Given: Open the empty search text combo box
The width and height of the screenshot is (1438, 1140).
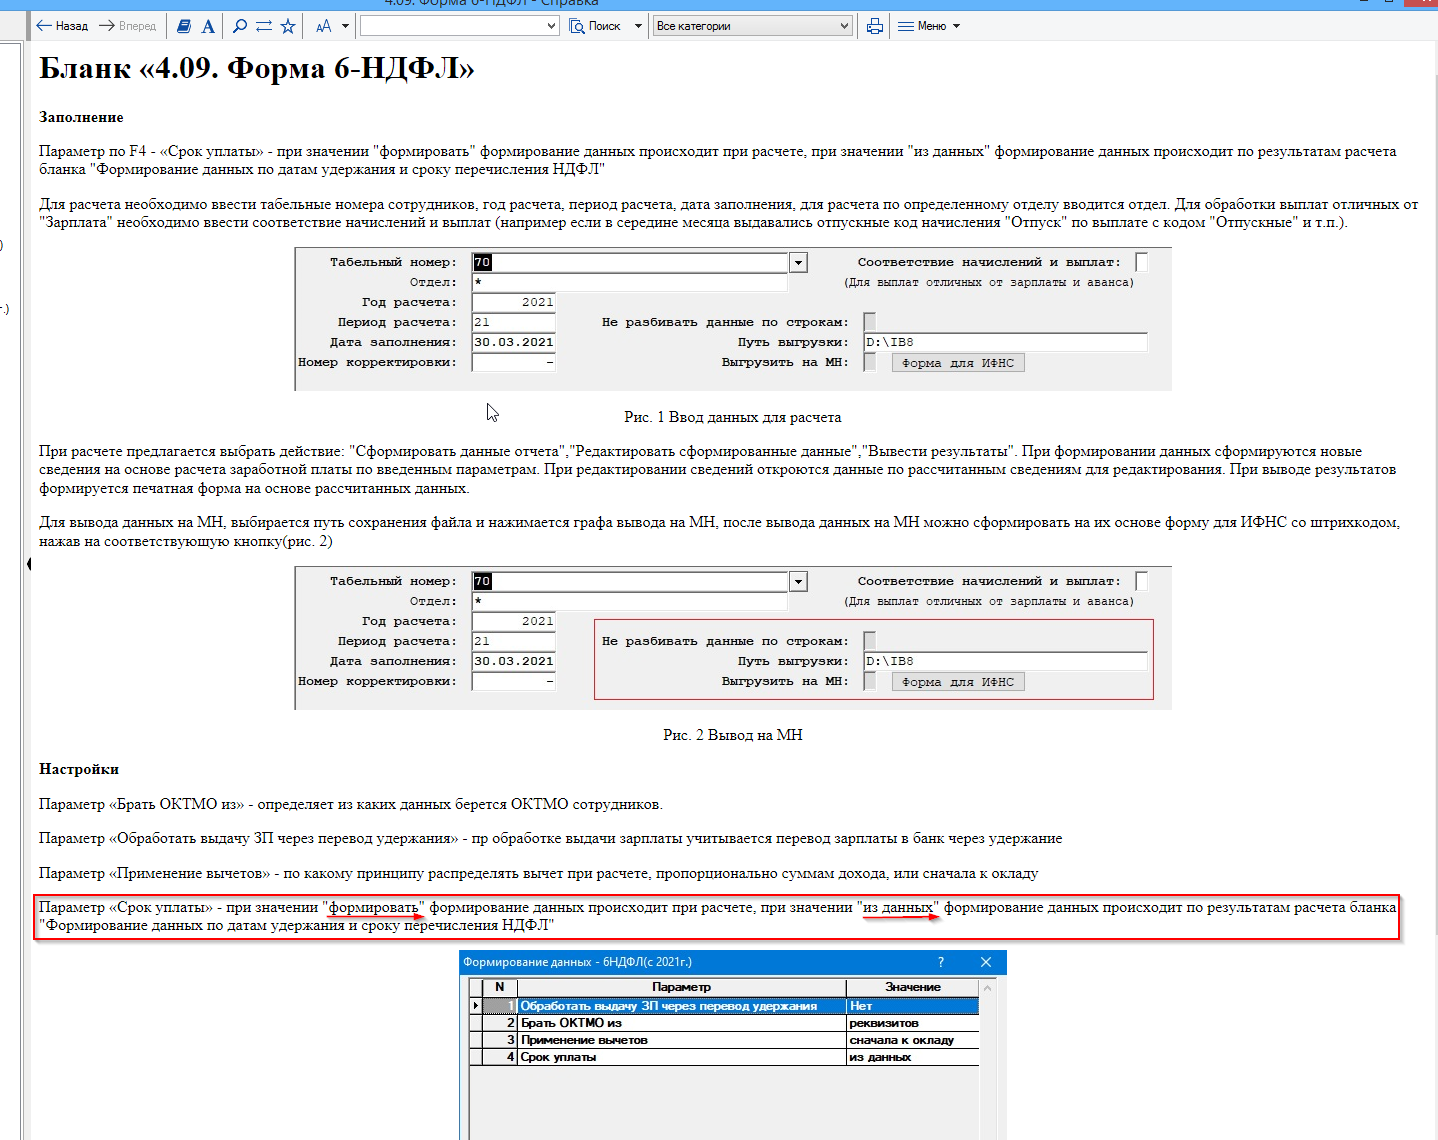Looking at the screenshot, I should click(459, 26).
